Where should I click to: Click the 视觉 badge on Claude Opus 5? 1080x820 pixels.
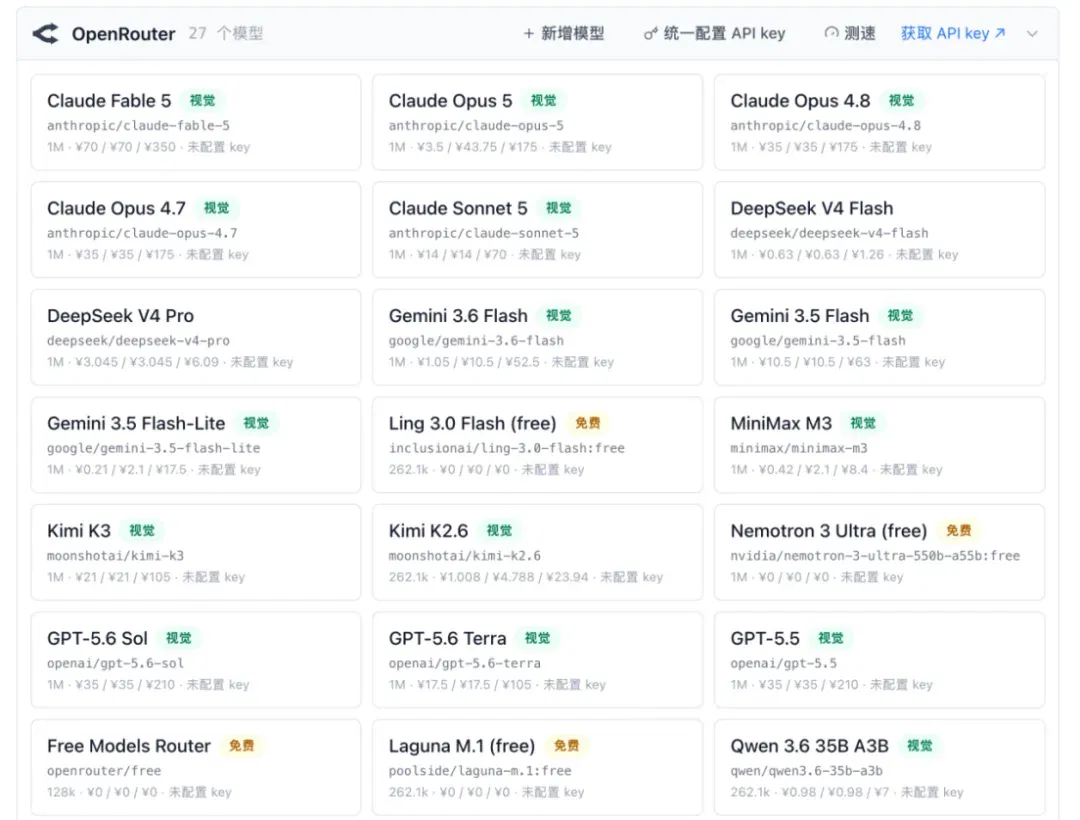[543, 101]
